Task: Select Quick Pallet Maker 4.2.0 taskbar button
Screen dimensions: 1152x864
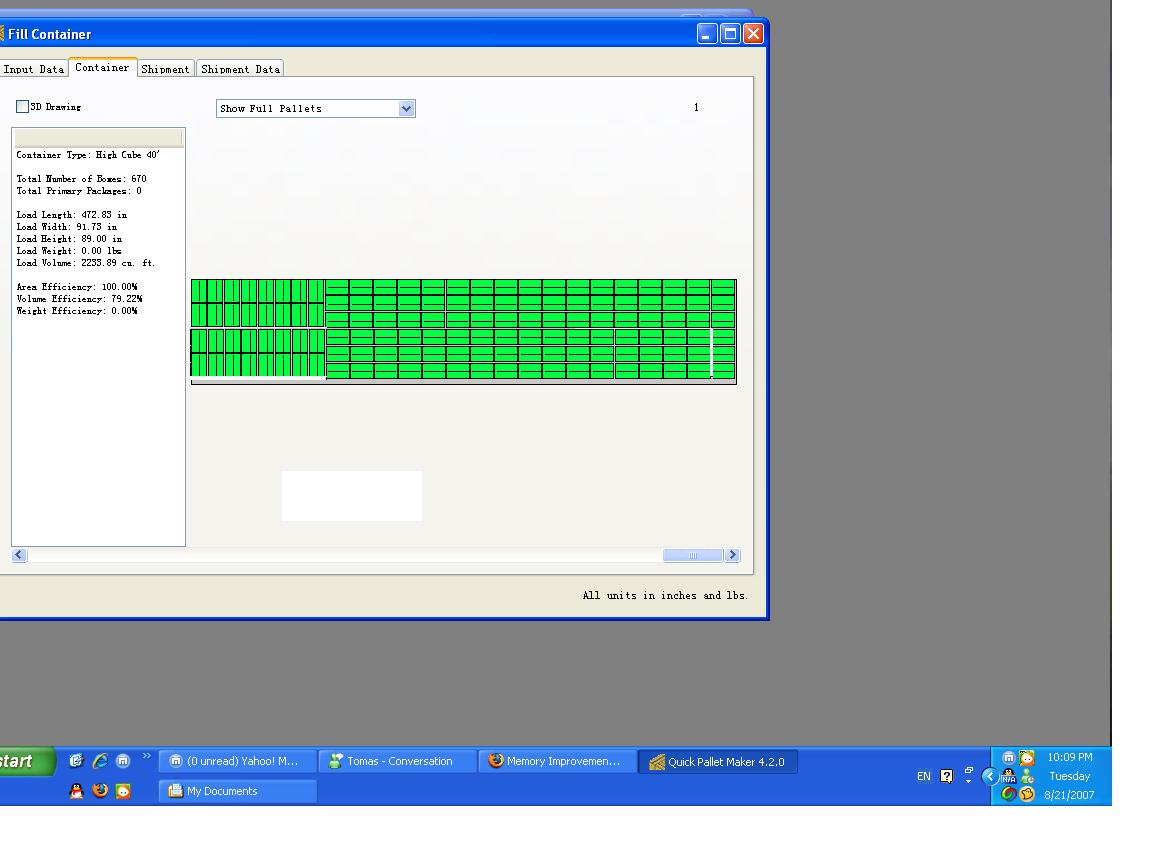Action: click(718, 762)
